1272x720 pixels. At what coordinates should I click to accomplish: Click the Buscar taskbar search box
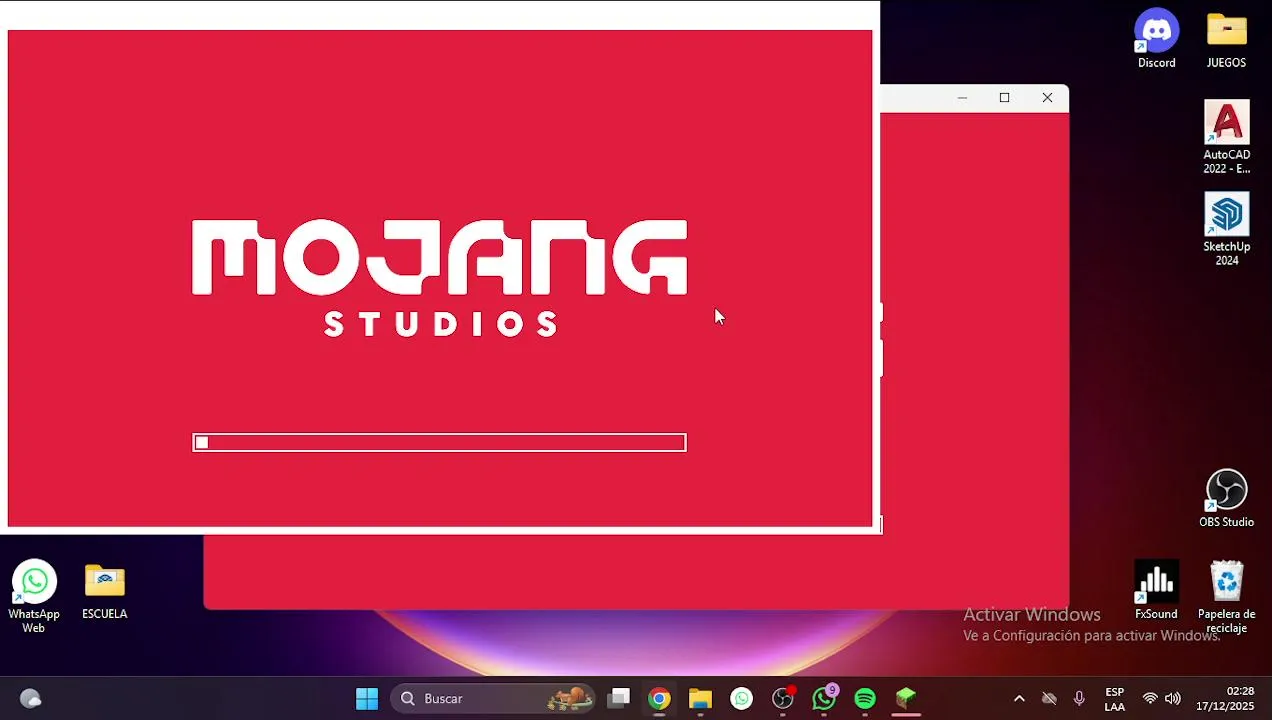[493, 699]
